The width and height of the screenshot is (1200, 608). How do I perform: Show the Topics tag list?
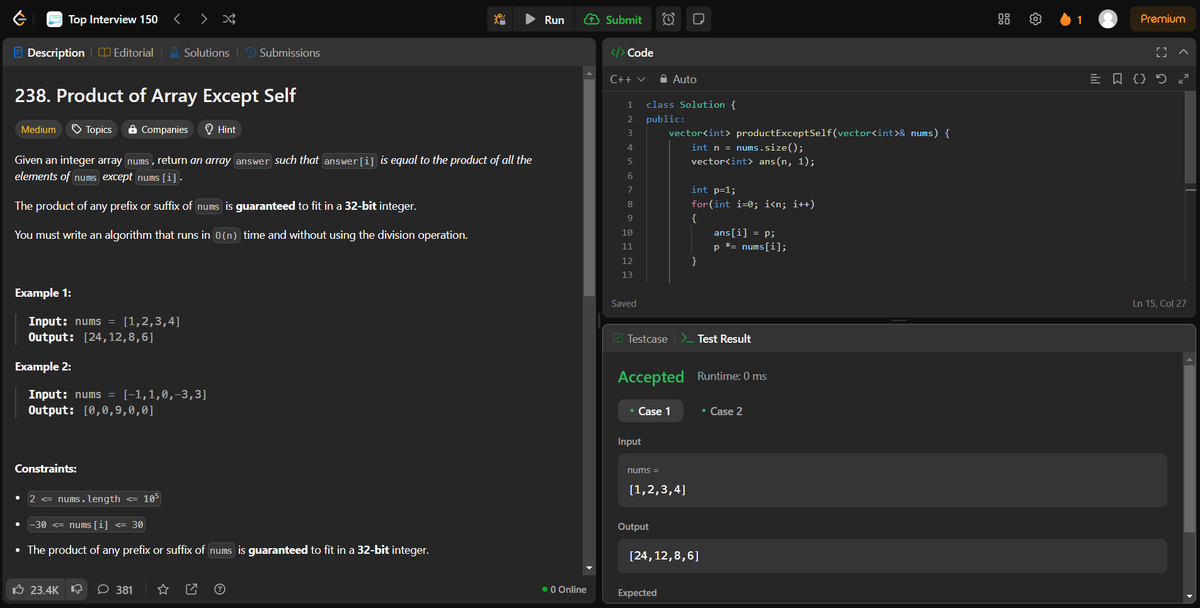(90, 129)
